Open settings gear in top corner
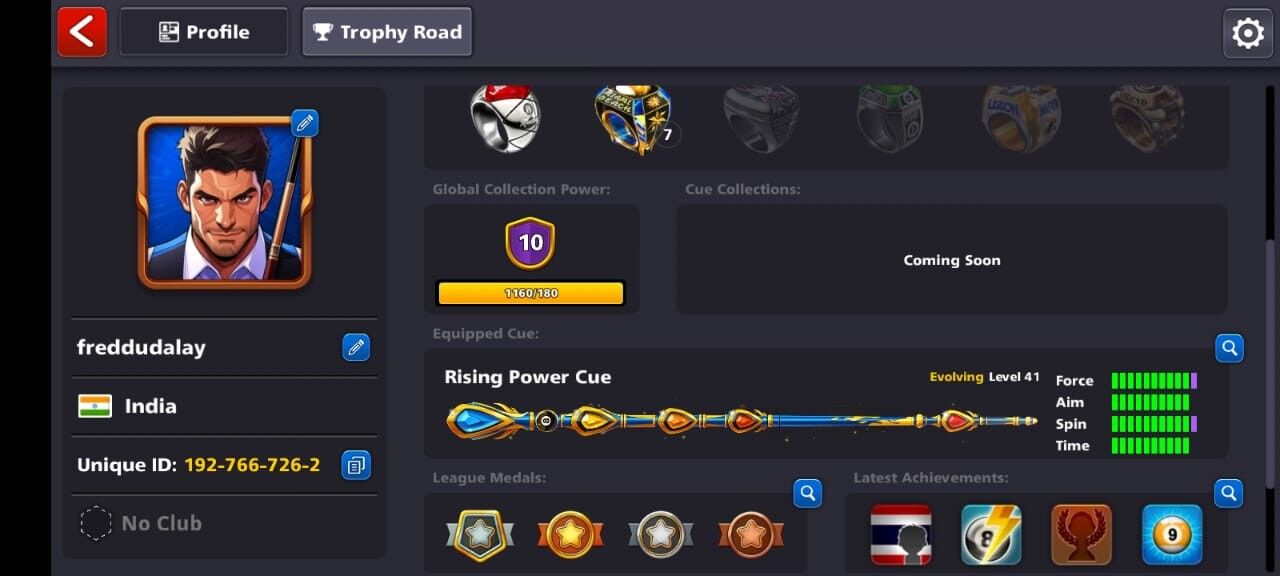Image resolution: width=1280 pixels, height=576 pixels. 1248,33
